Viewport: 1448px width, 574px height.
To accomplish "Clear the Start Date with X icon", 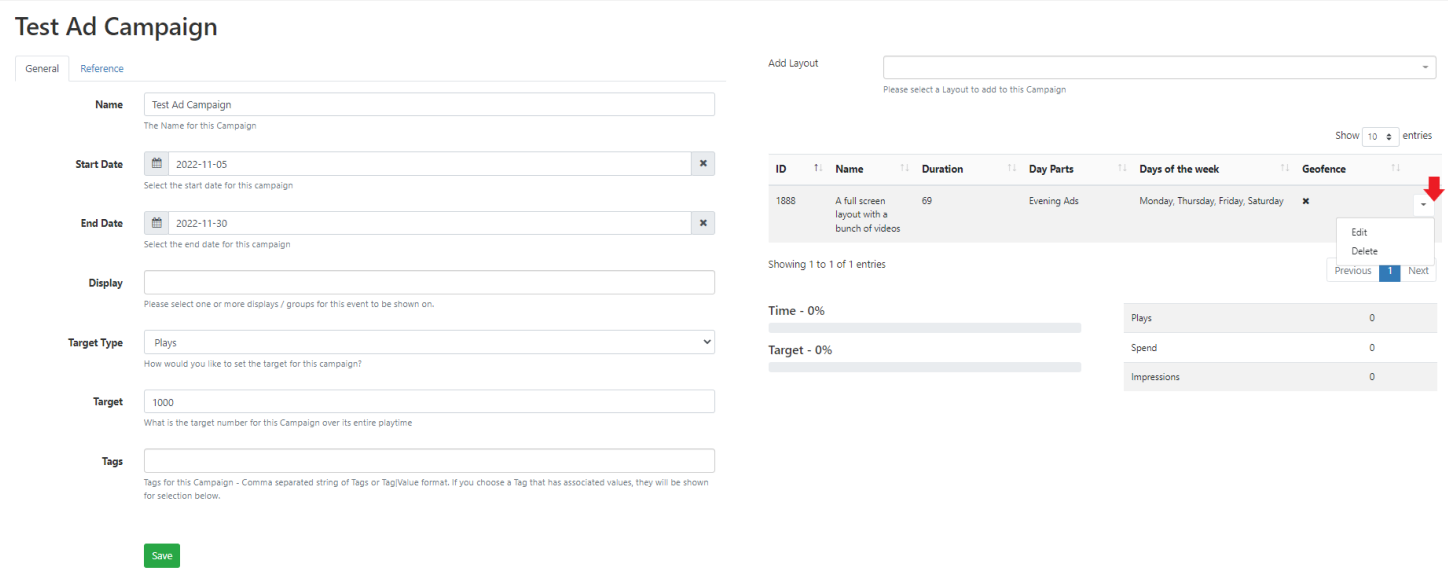I will click(702, 164).
